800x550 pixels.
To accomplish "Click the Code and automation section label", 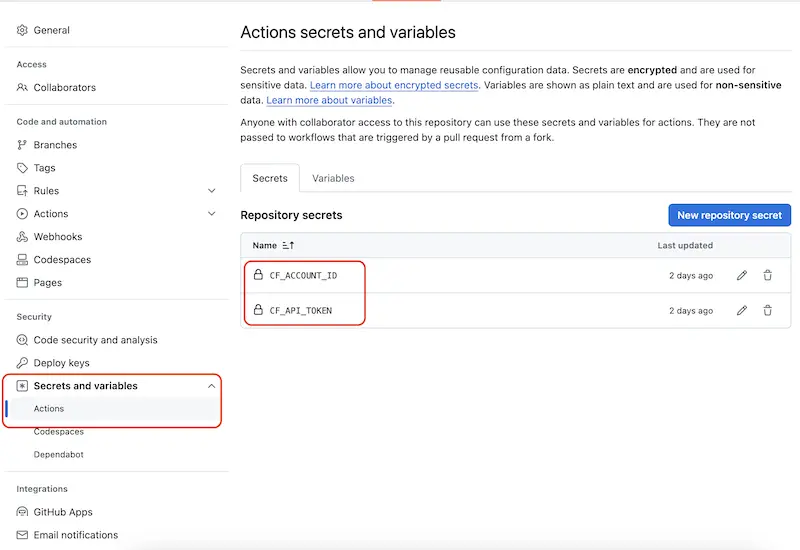I will click(x=62, y=122).
